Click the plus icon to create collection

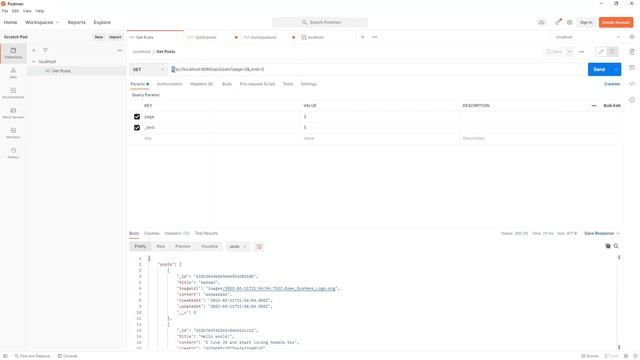pyautogui.click(x=34, y=50)
